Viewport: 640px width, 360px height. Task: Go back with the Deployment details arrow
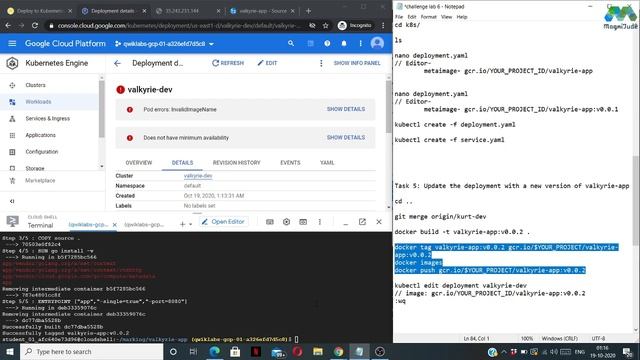[118, 63]
